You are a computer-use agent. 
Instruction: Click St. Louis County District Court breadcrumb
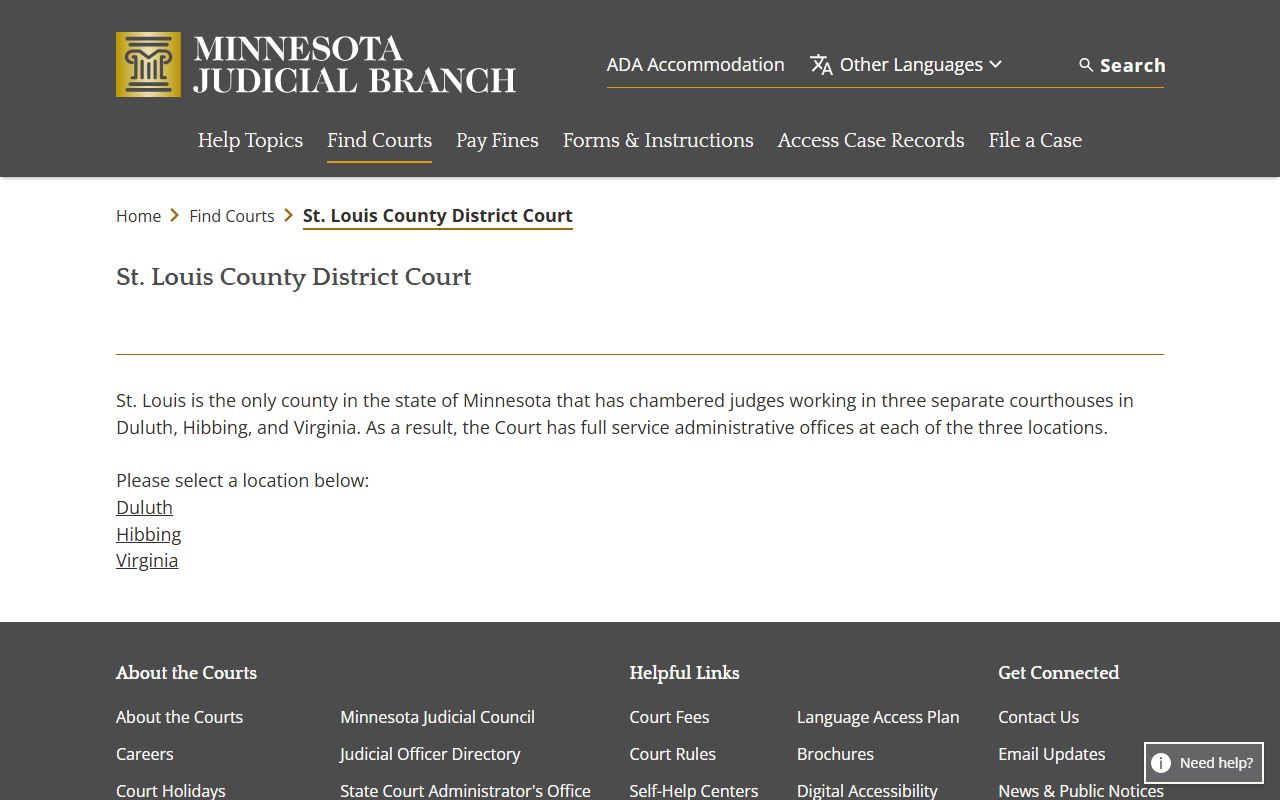click(438, 216)
